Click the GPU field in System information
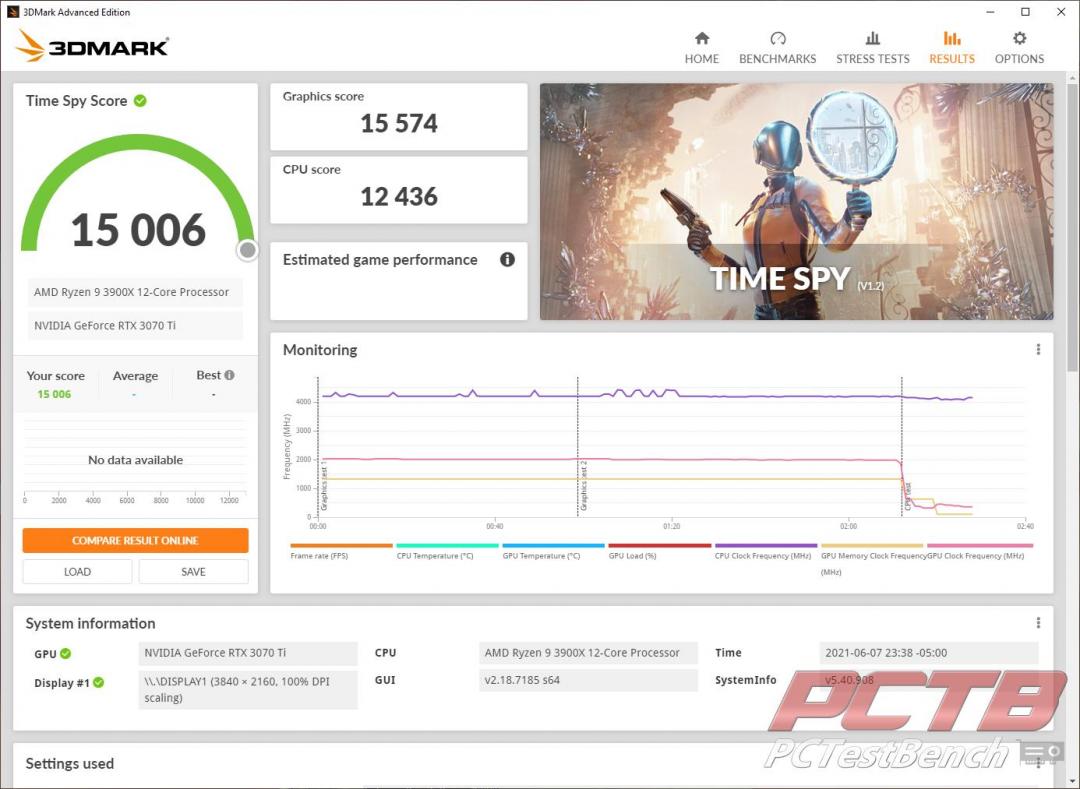The image size is (1080, 789). tap(248, 653)
